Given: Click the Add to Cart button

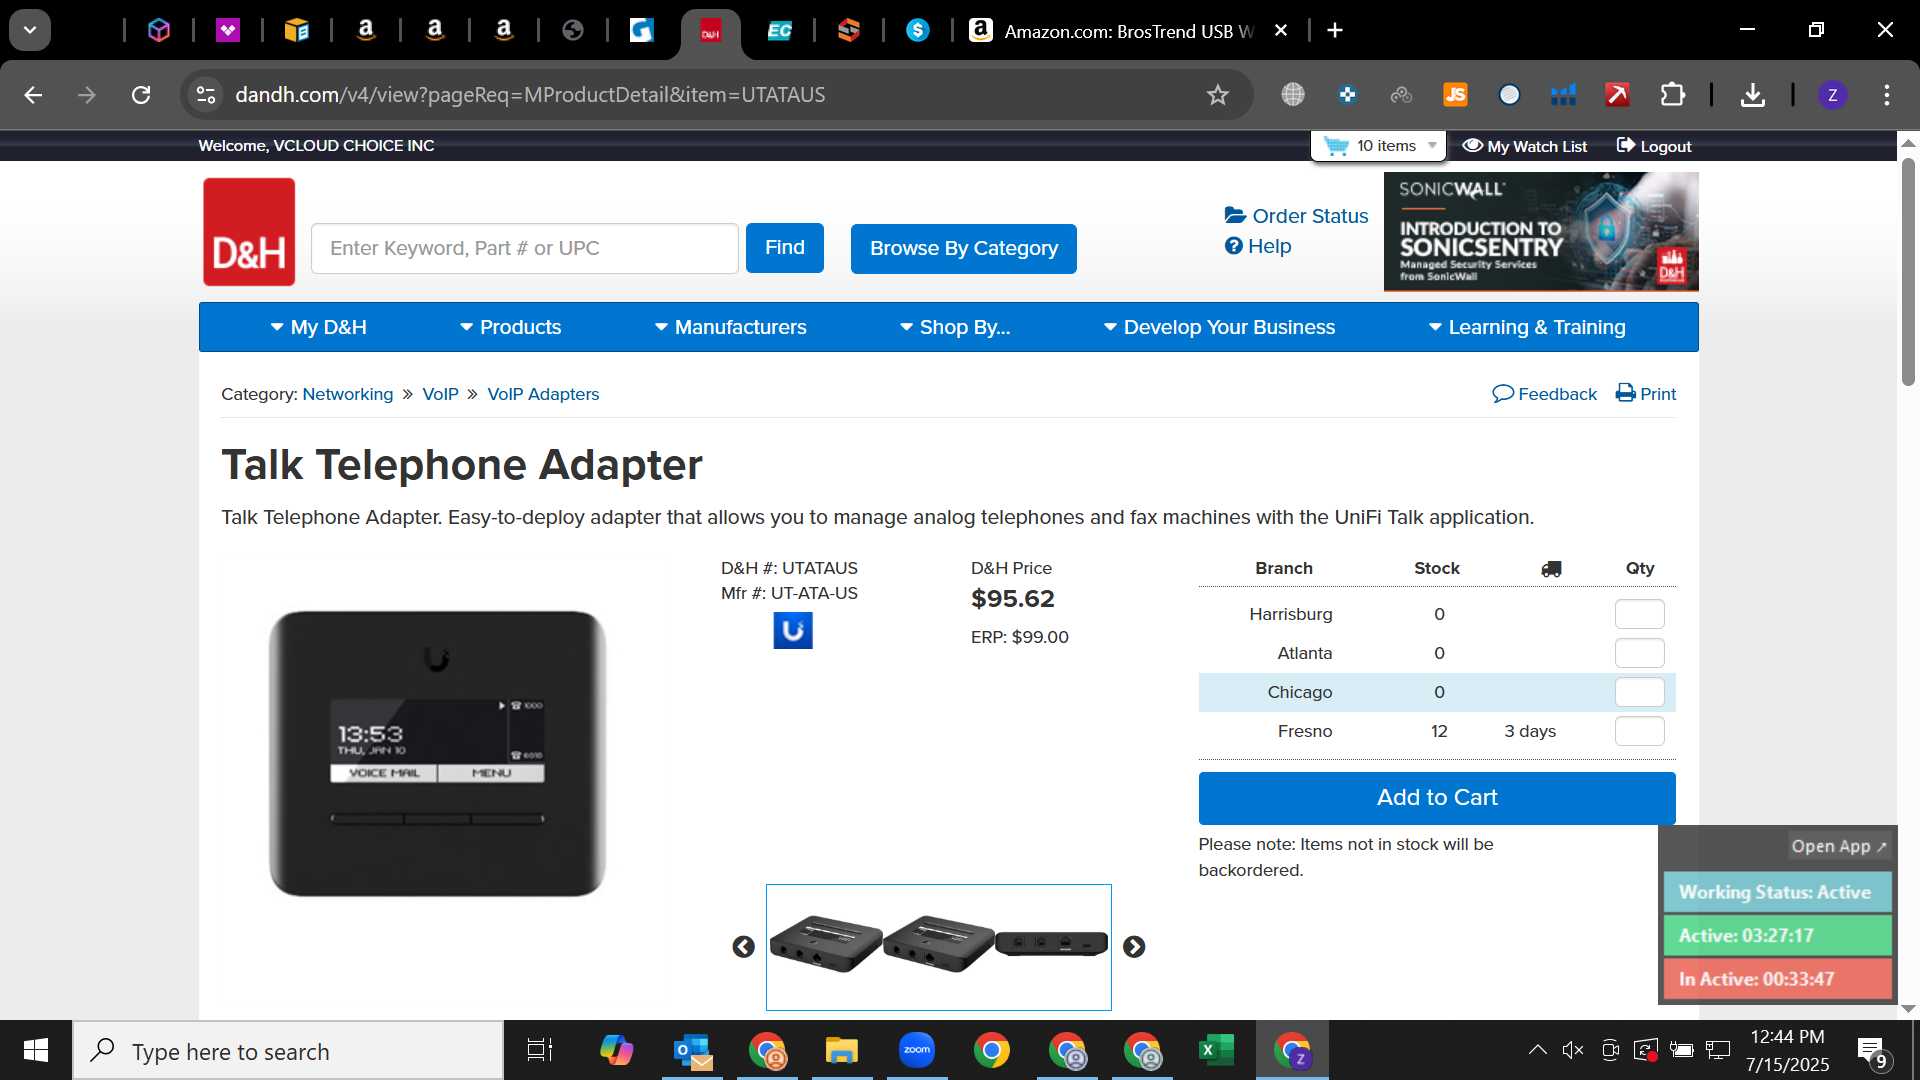Looking at the screenshot, I should point(1437,798).
